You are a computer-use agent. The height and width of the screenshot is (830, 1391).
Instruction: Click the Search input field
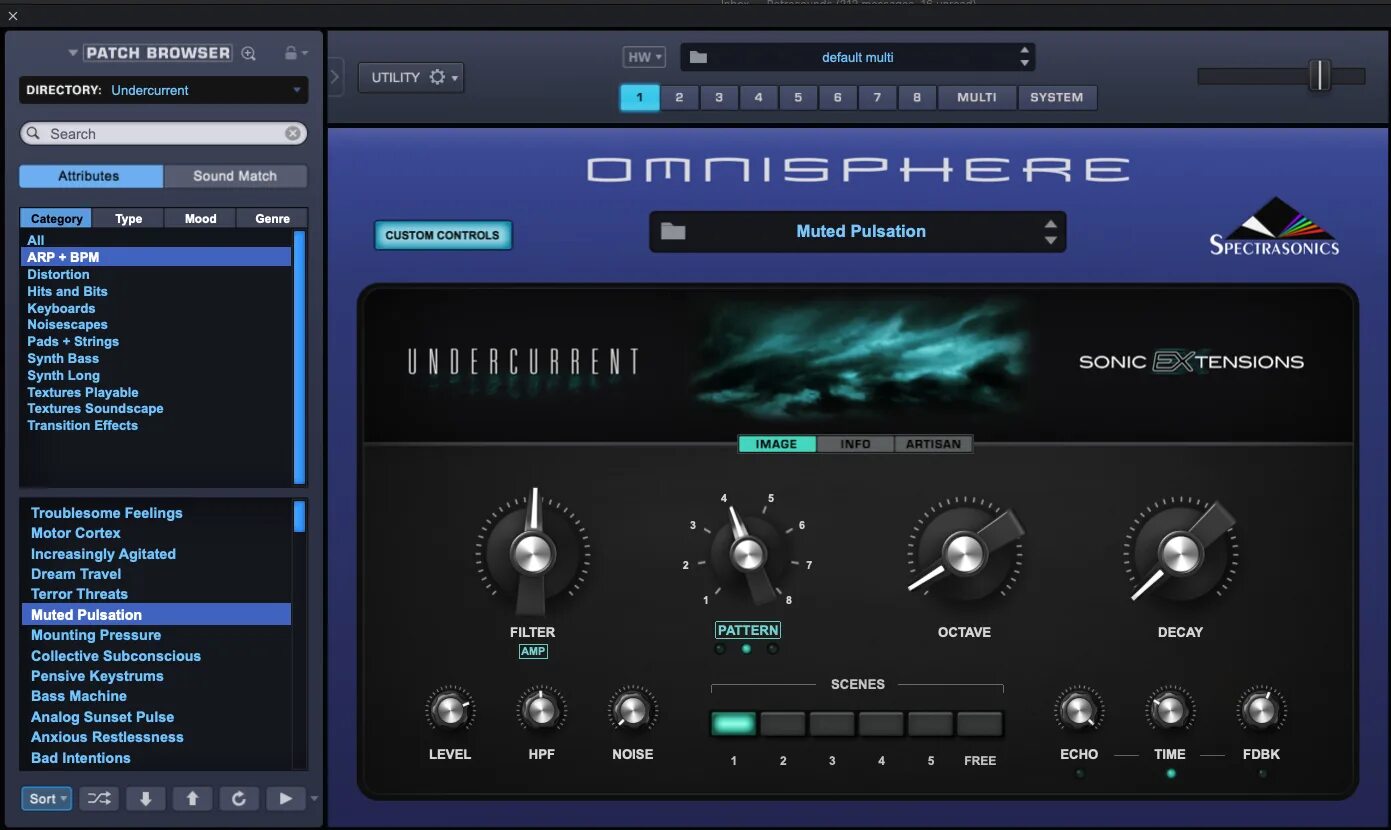click(164, 133)
